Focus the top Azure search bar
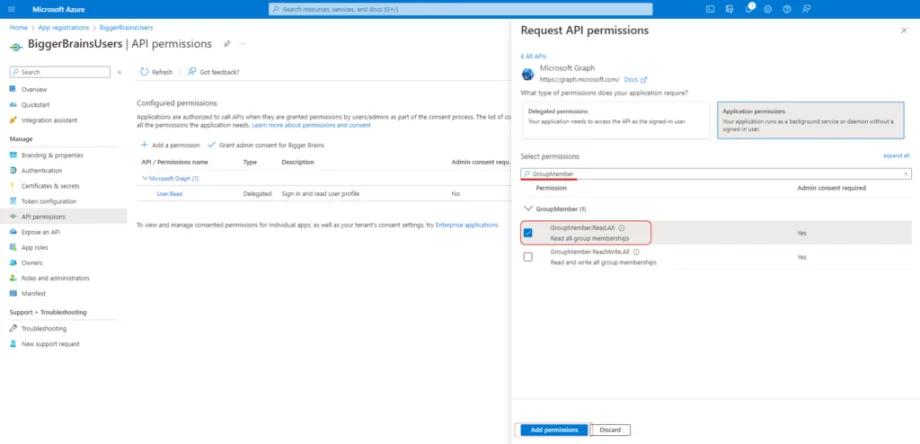 461,9
